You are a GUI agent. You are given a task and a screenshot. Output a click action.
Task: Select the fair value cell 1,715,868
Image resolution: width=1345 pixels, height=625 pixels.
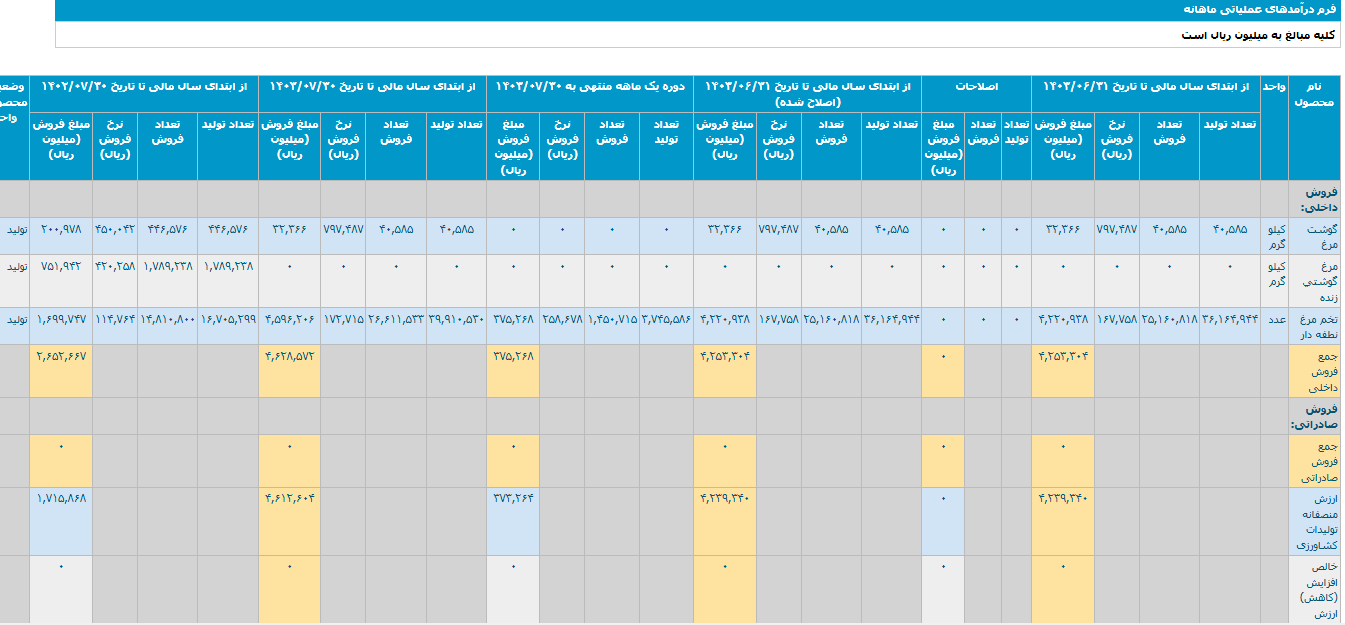pos(61,498)
